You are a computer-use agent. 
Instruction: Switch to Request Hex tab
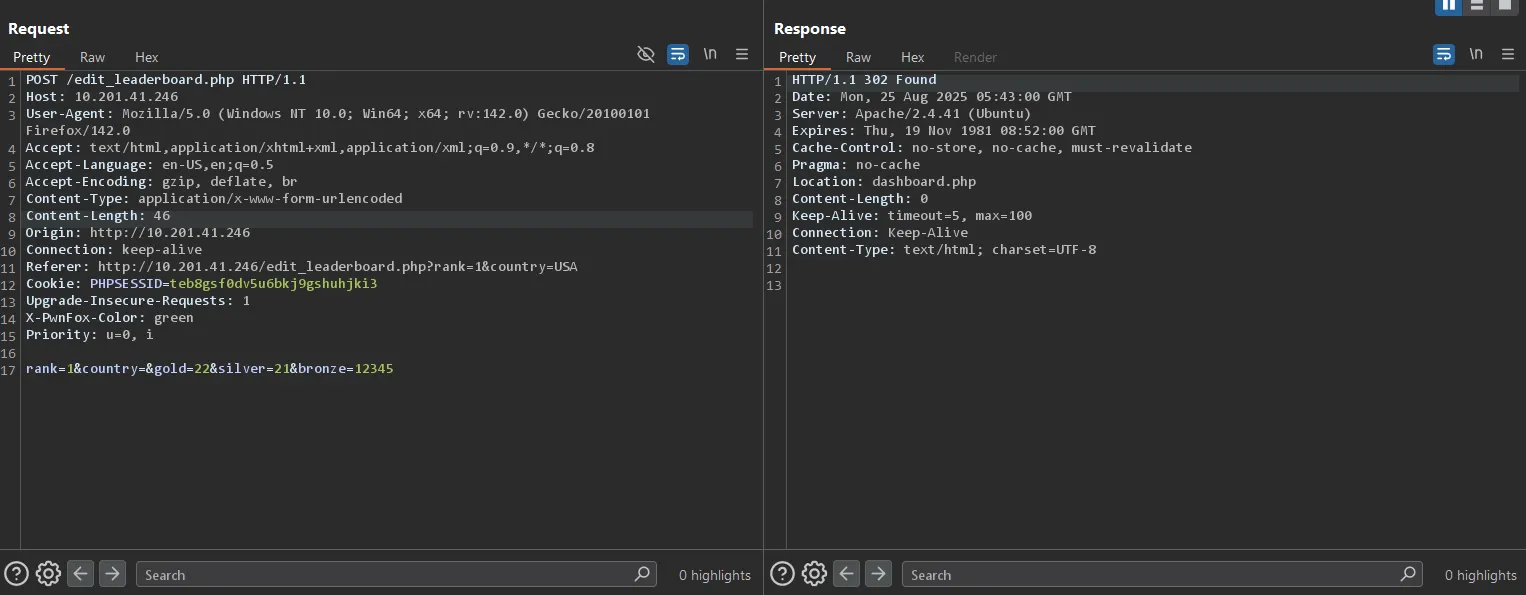[x=147, y=57]
